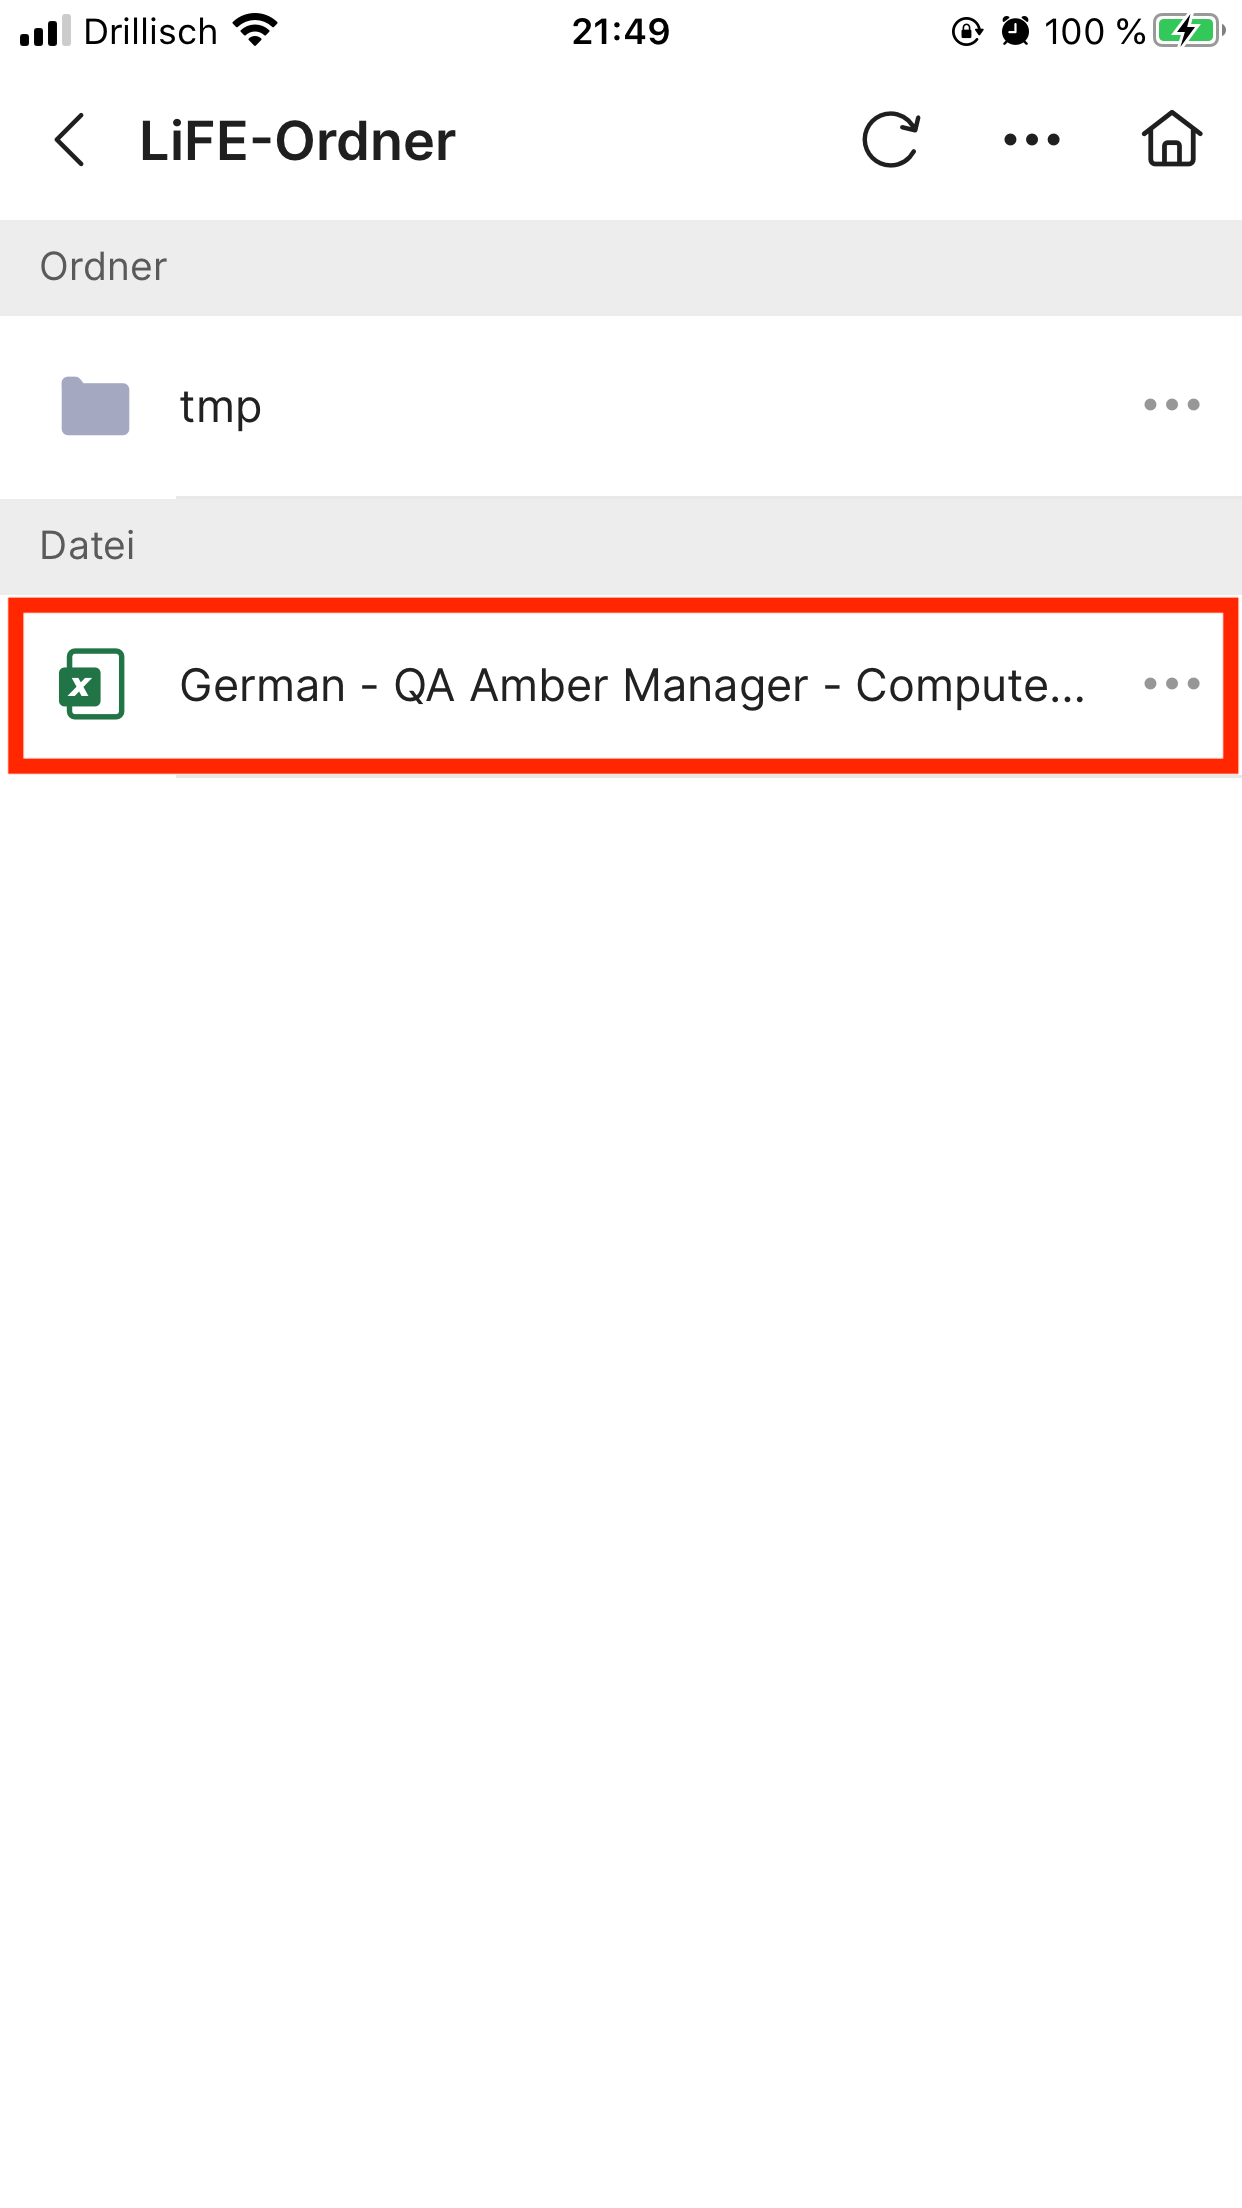
Task: Tap the alarm clock status icon
Action: point(1016,32)
